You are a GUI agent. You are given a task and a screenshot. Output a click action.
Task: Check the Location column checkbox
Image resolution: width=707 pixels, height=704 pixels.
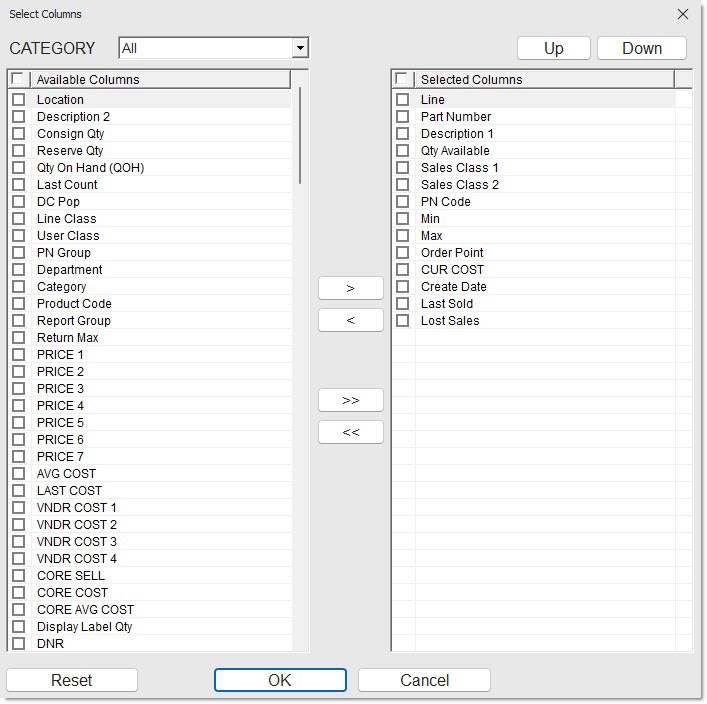pos(18,100)
